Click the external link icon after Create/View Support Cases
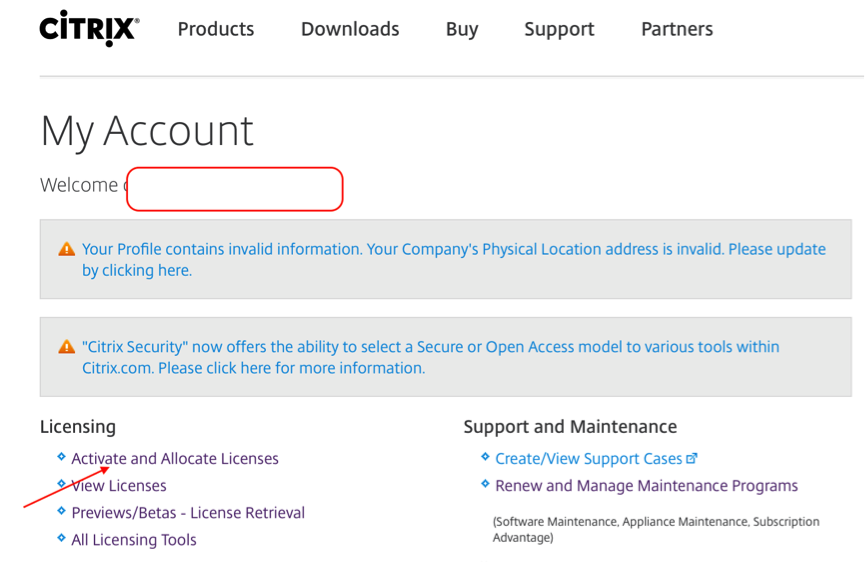The height and width of the screenshot is (562, 865). [x=691, y=458]
